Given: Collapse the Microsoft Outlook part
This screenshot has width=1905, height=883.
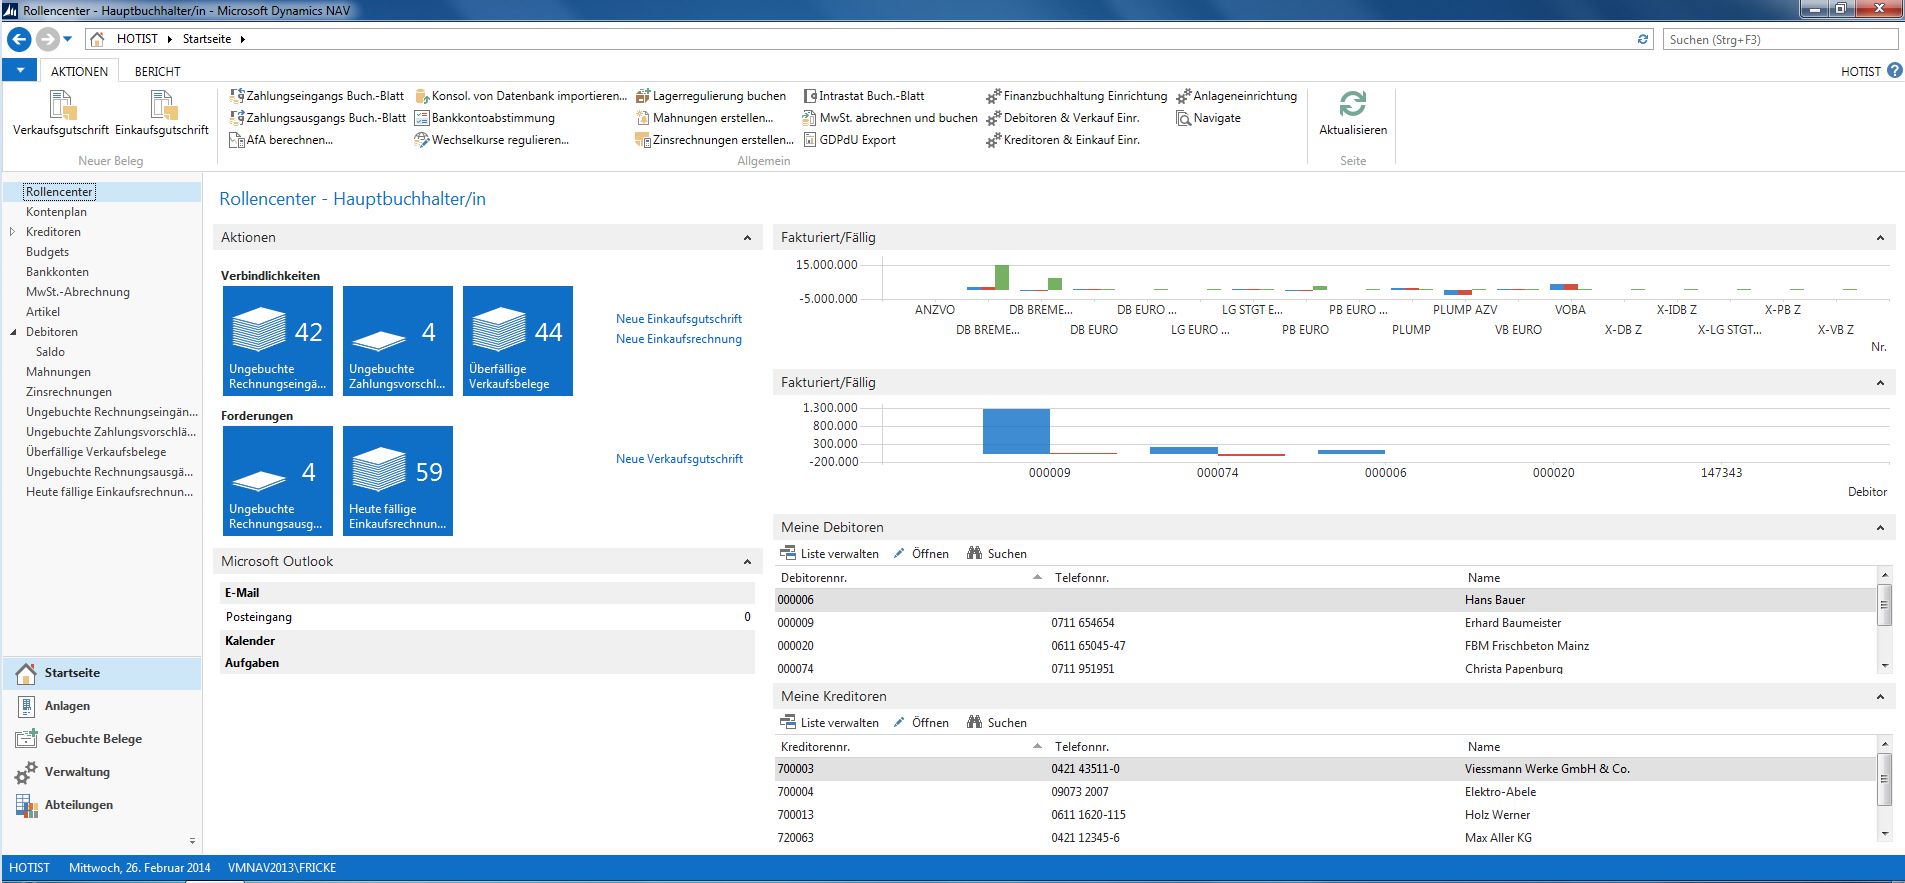Looking at the screenshot, I should (747, 562).
